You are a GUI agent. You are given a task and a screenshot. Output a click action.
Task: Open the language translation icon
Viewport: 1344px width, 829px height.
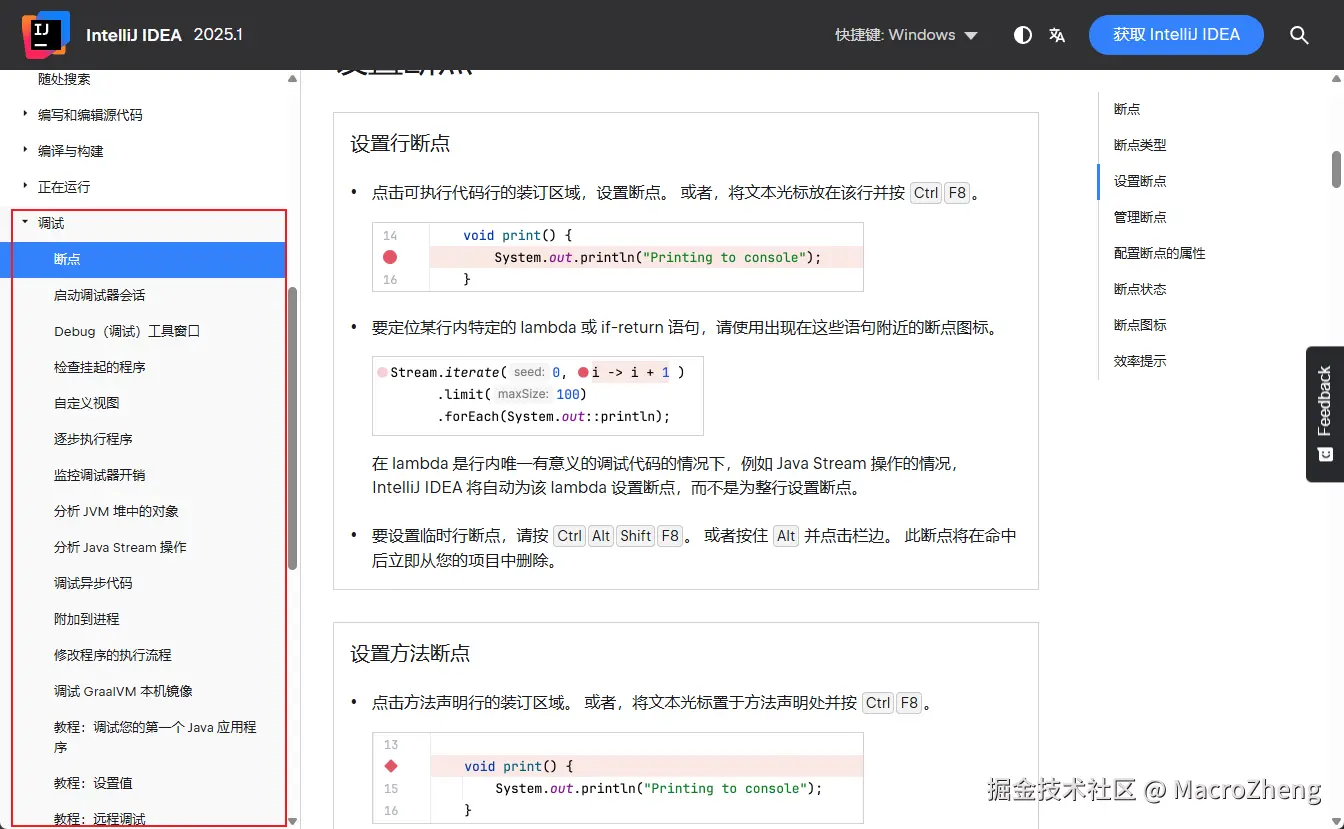1057,35
